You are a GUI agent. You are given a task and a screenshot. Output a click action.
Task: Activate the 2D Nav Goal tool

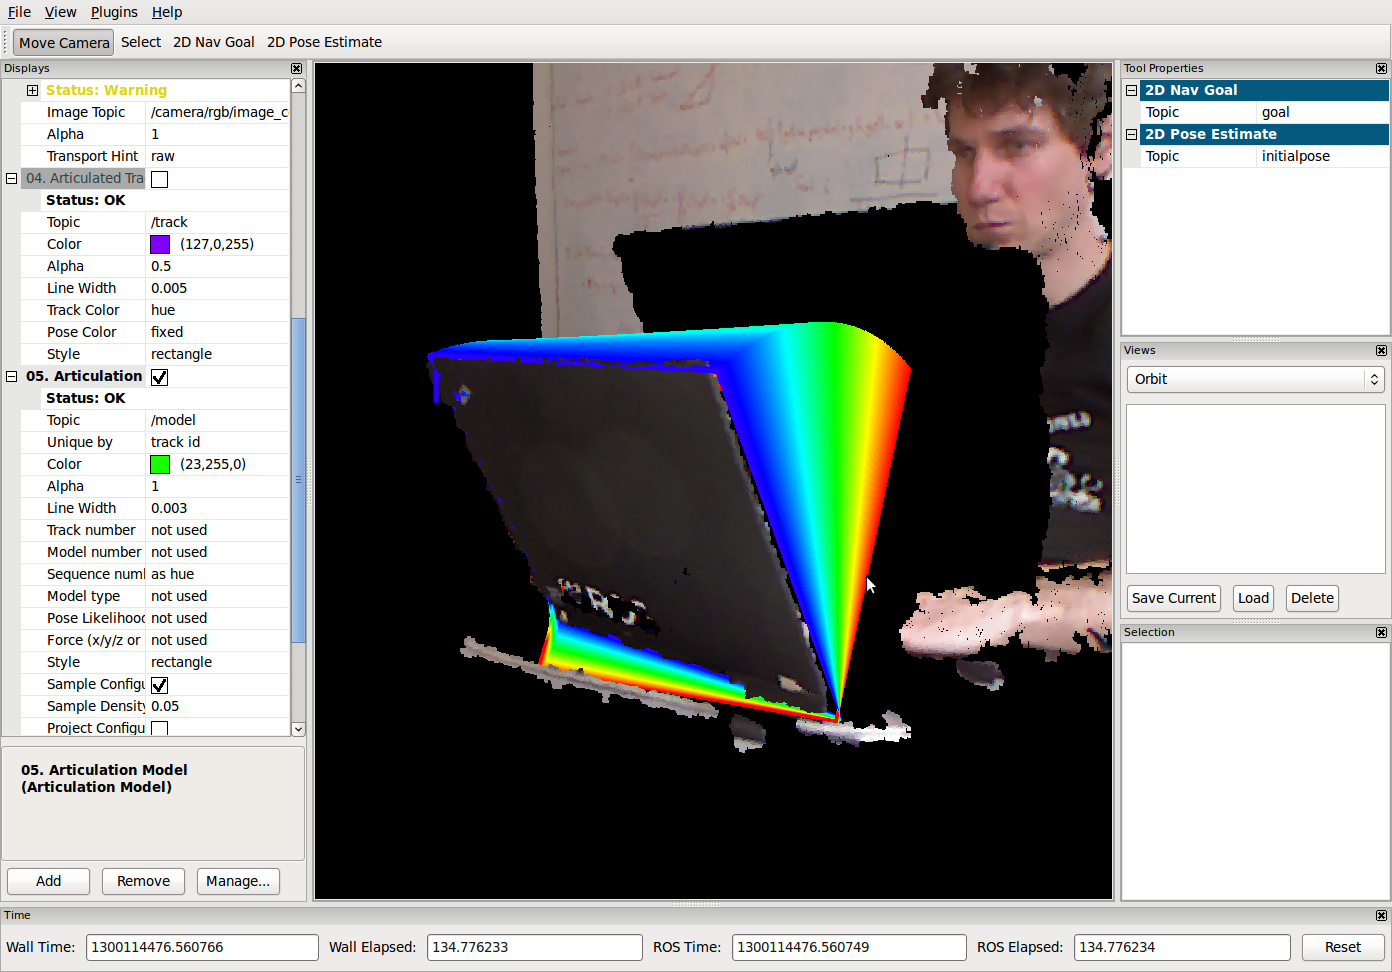pos(213,42)
